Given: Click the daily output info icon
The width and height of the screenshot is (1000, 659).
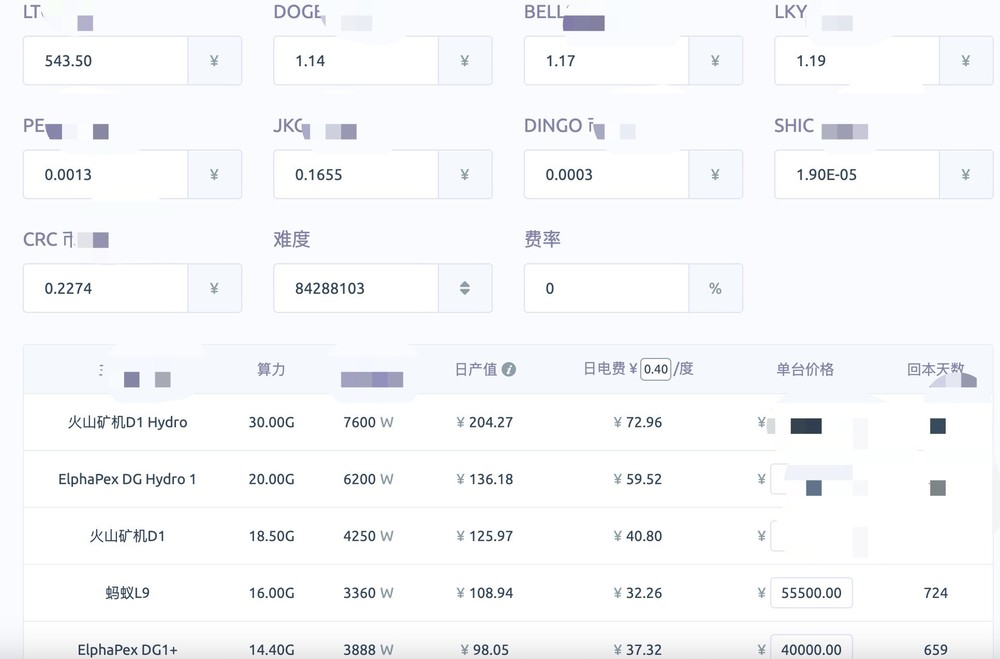Looking at the screenshot, I should [x=509, y=369].
